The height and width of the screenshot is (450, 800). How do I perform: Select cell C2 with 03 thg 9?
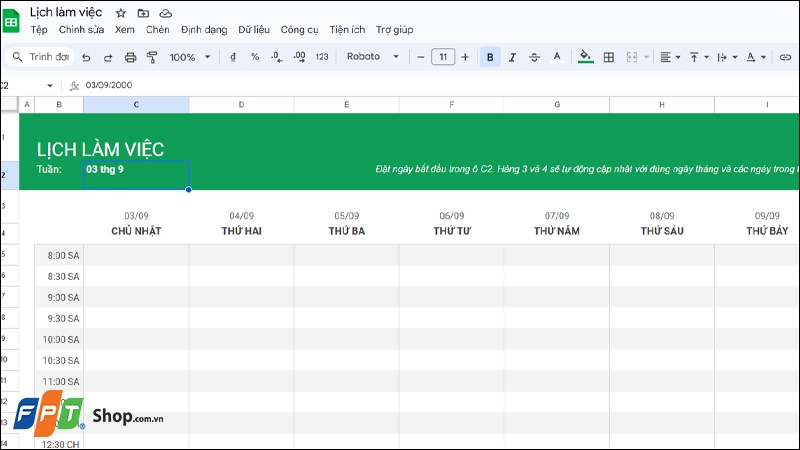[136, 174]
